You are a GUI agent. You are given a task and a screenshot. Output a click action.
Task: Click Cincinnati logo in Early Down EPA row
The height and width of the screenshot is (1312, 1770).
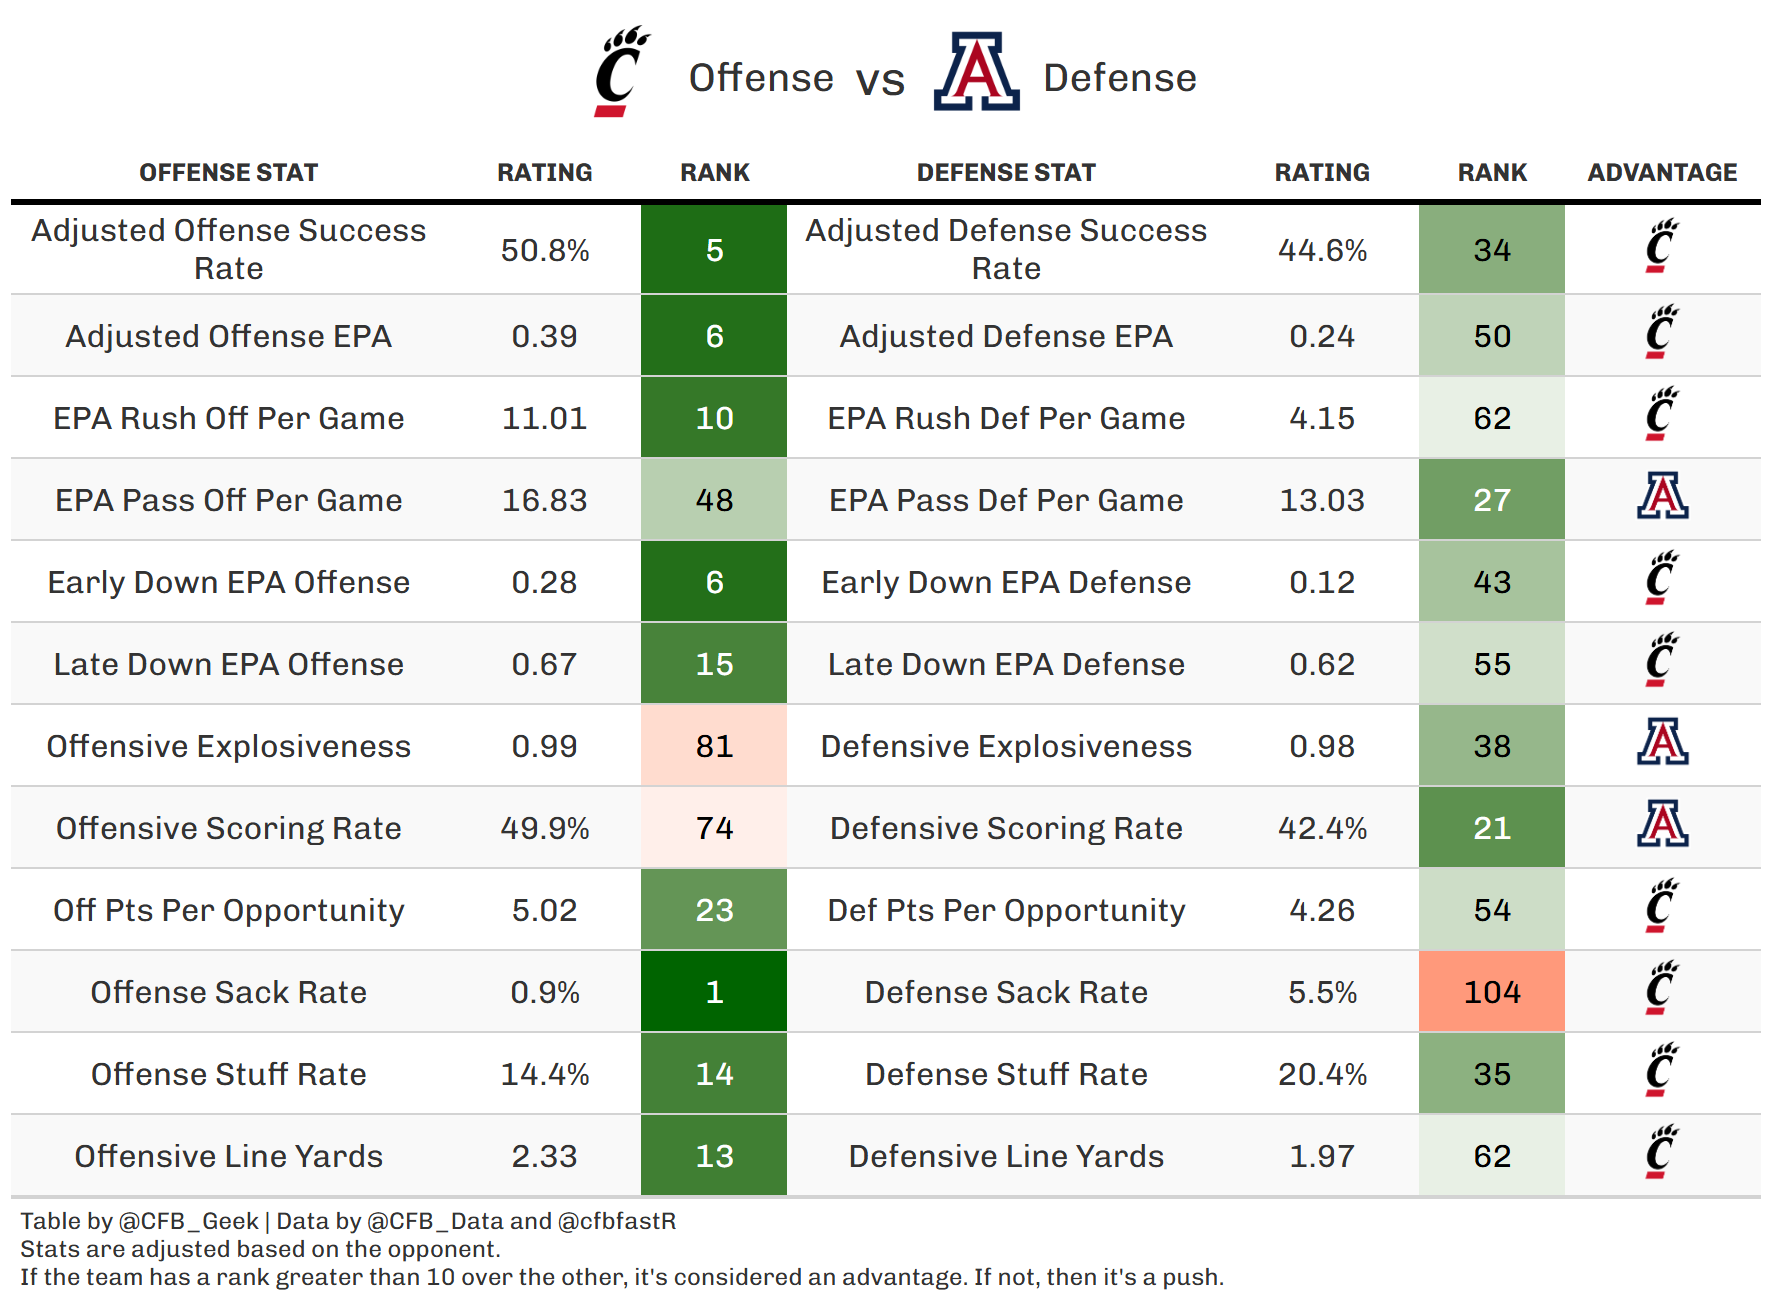pyautogui.click(x=1662, y=579)
